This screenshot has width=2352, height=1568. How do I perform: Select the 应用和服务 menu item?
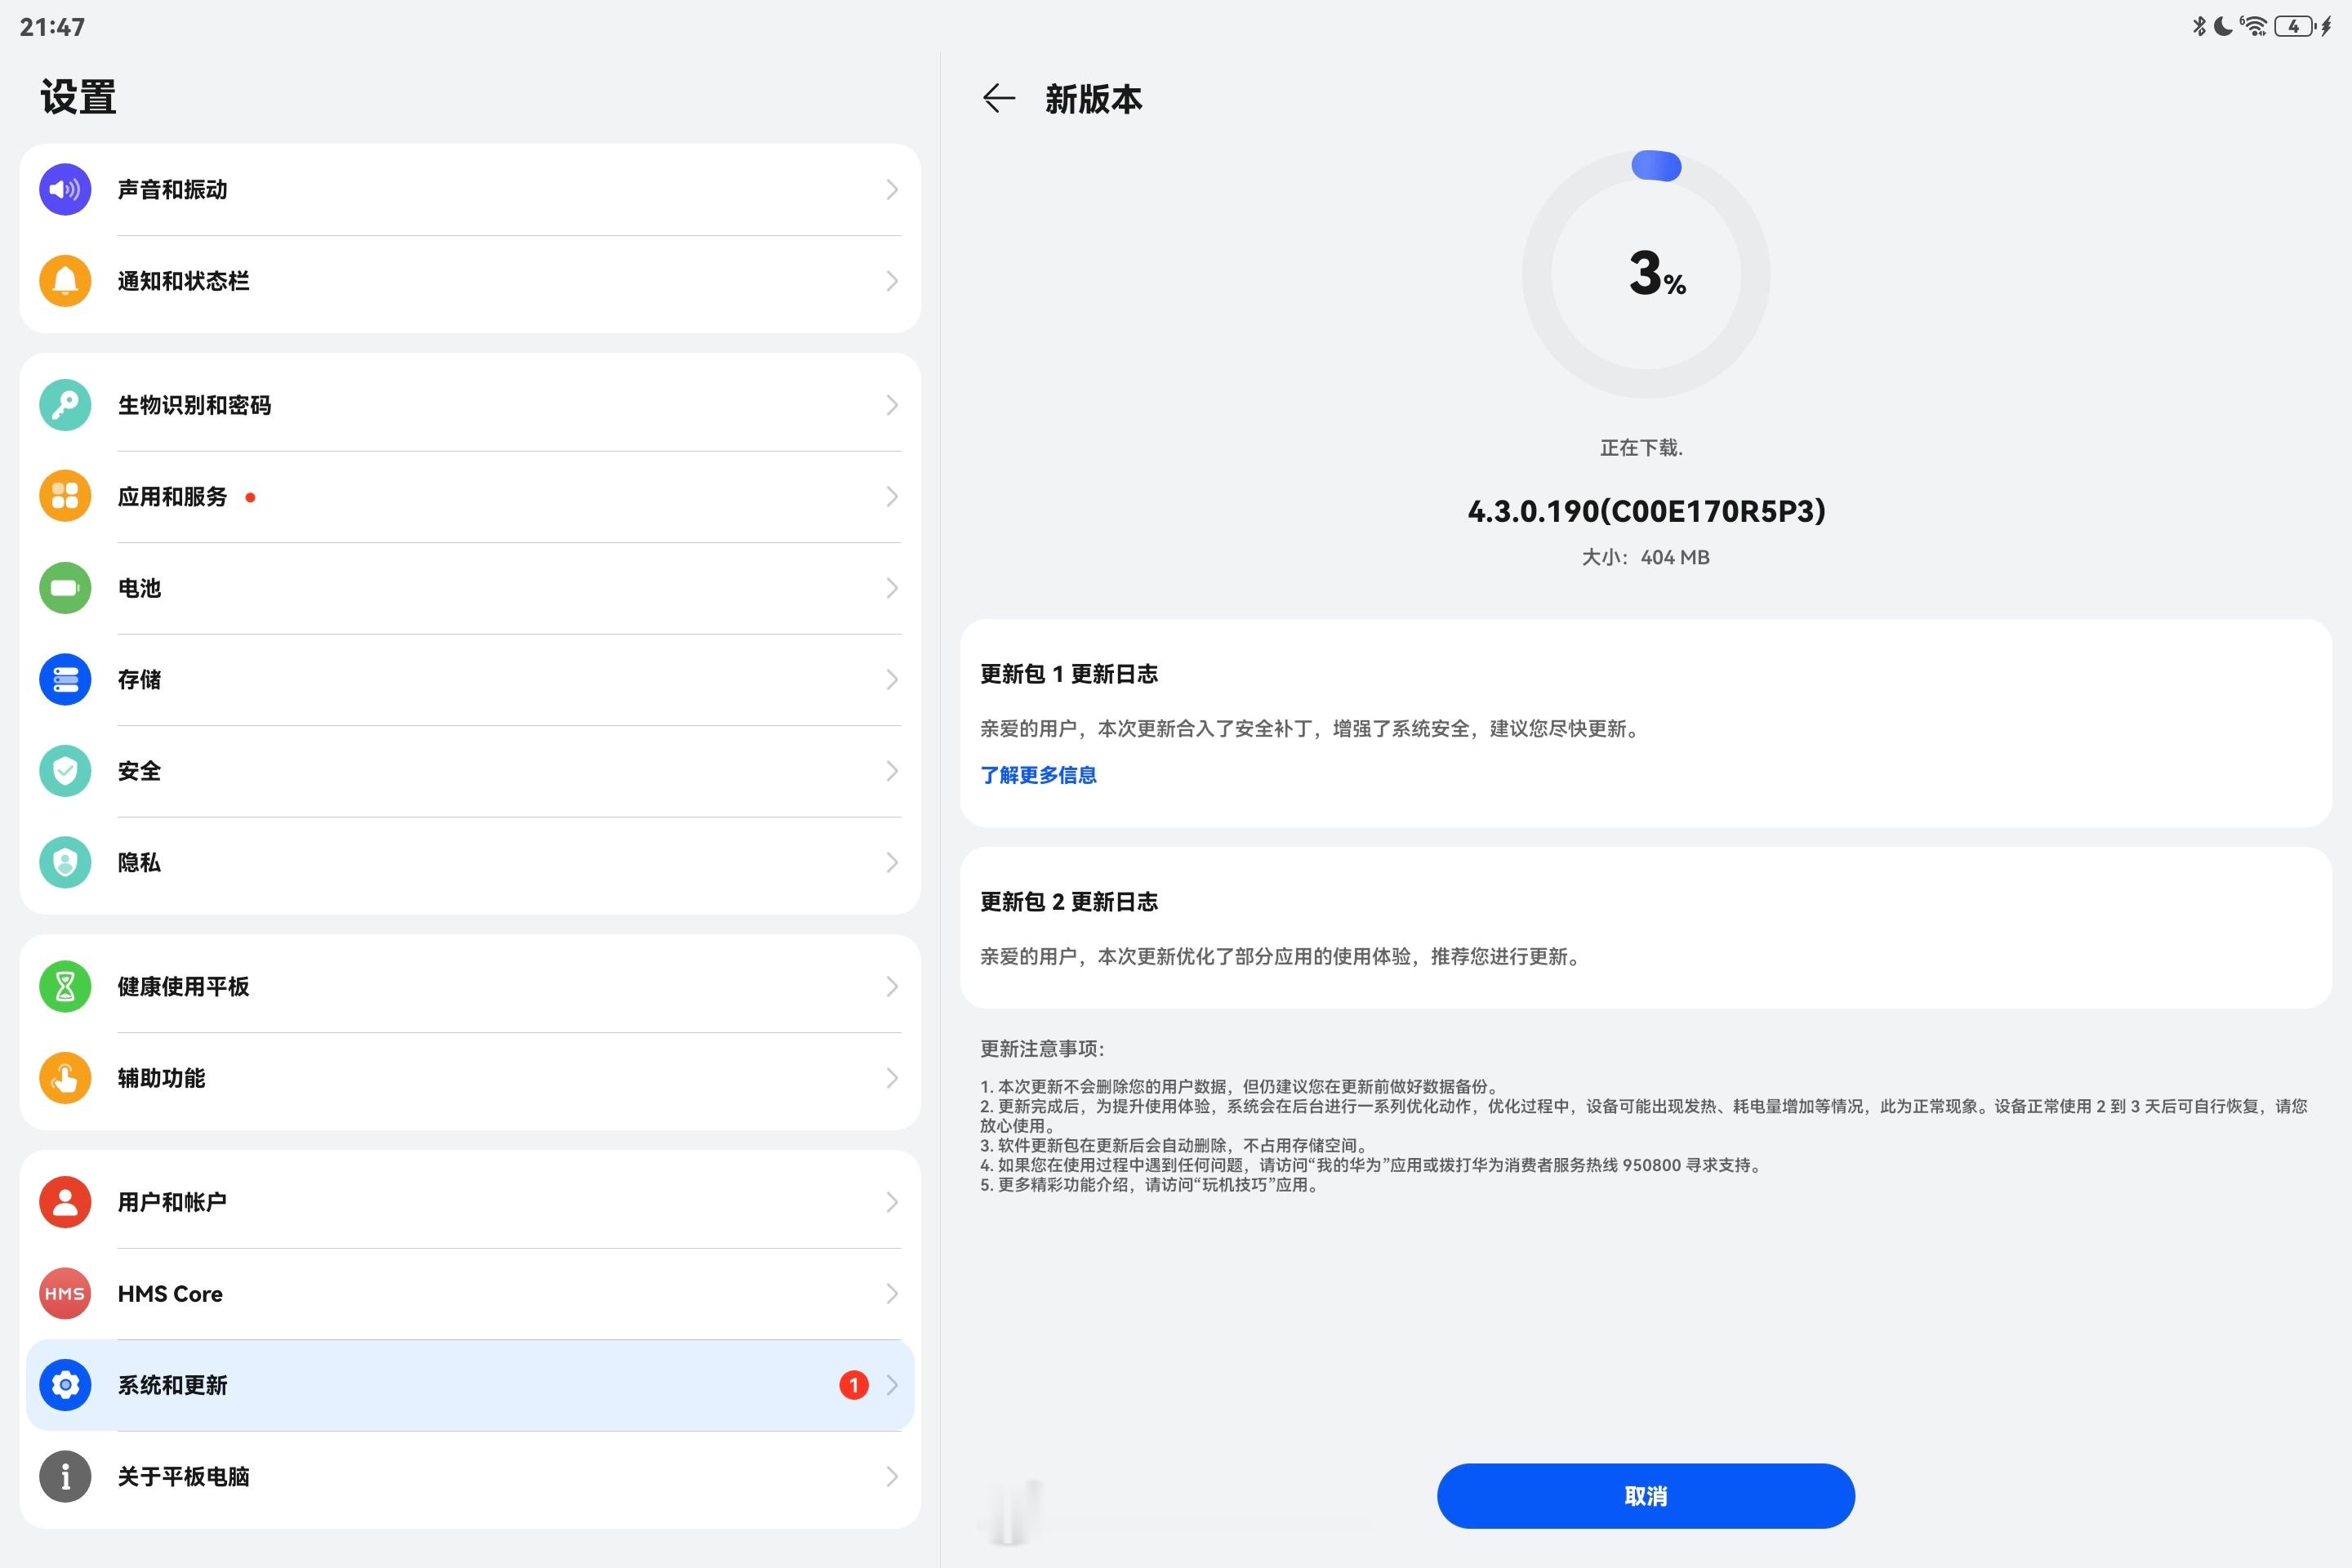click(x=172, y=497)
